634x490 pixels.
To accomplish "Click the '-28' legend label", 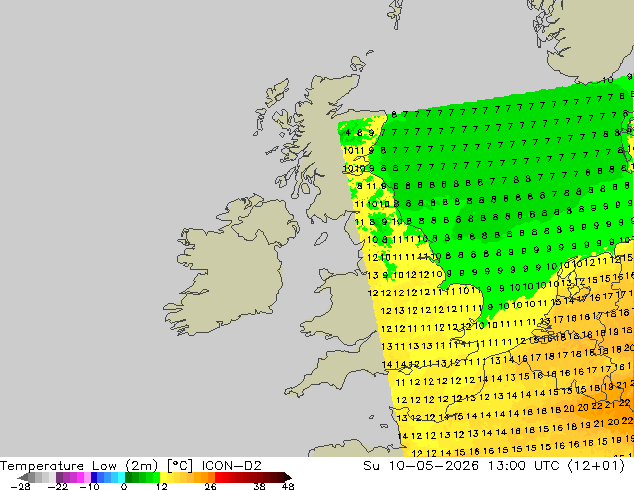I will pos(20,486).
